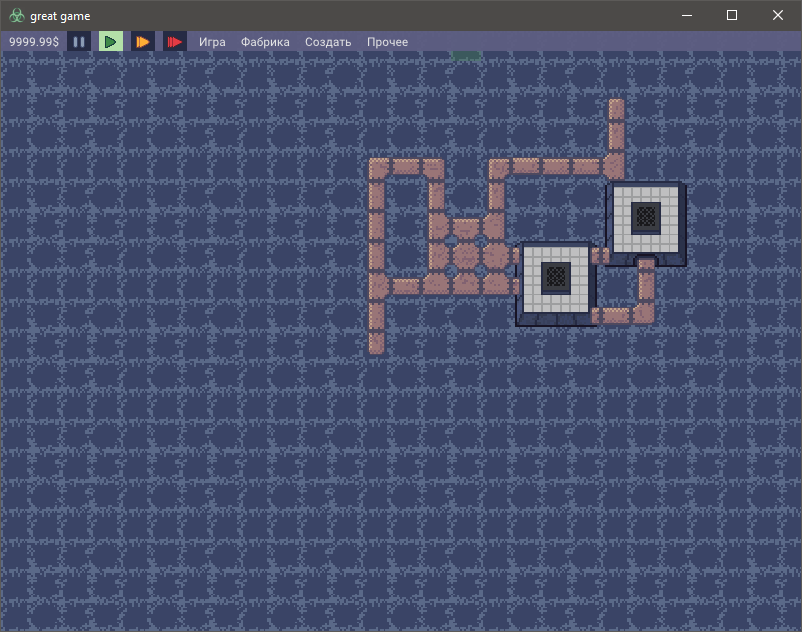
Task: Click the 9999.99$ money counter
Action: click(34, 42)
